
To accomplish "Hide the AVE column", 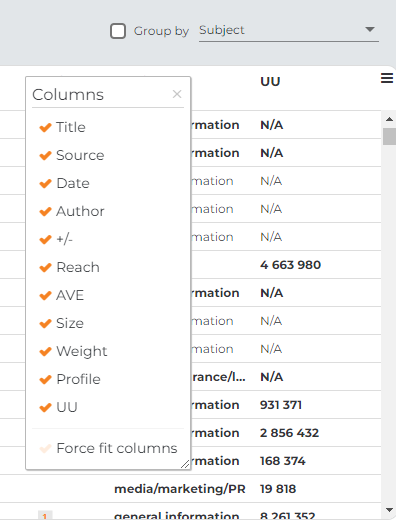I will [61, 295].
